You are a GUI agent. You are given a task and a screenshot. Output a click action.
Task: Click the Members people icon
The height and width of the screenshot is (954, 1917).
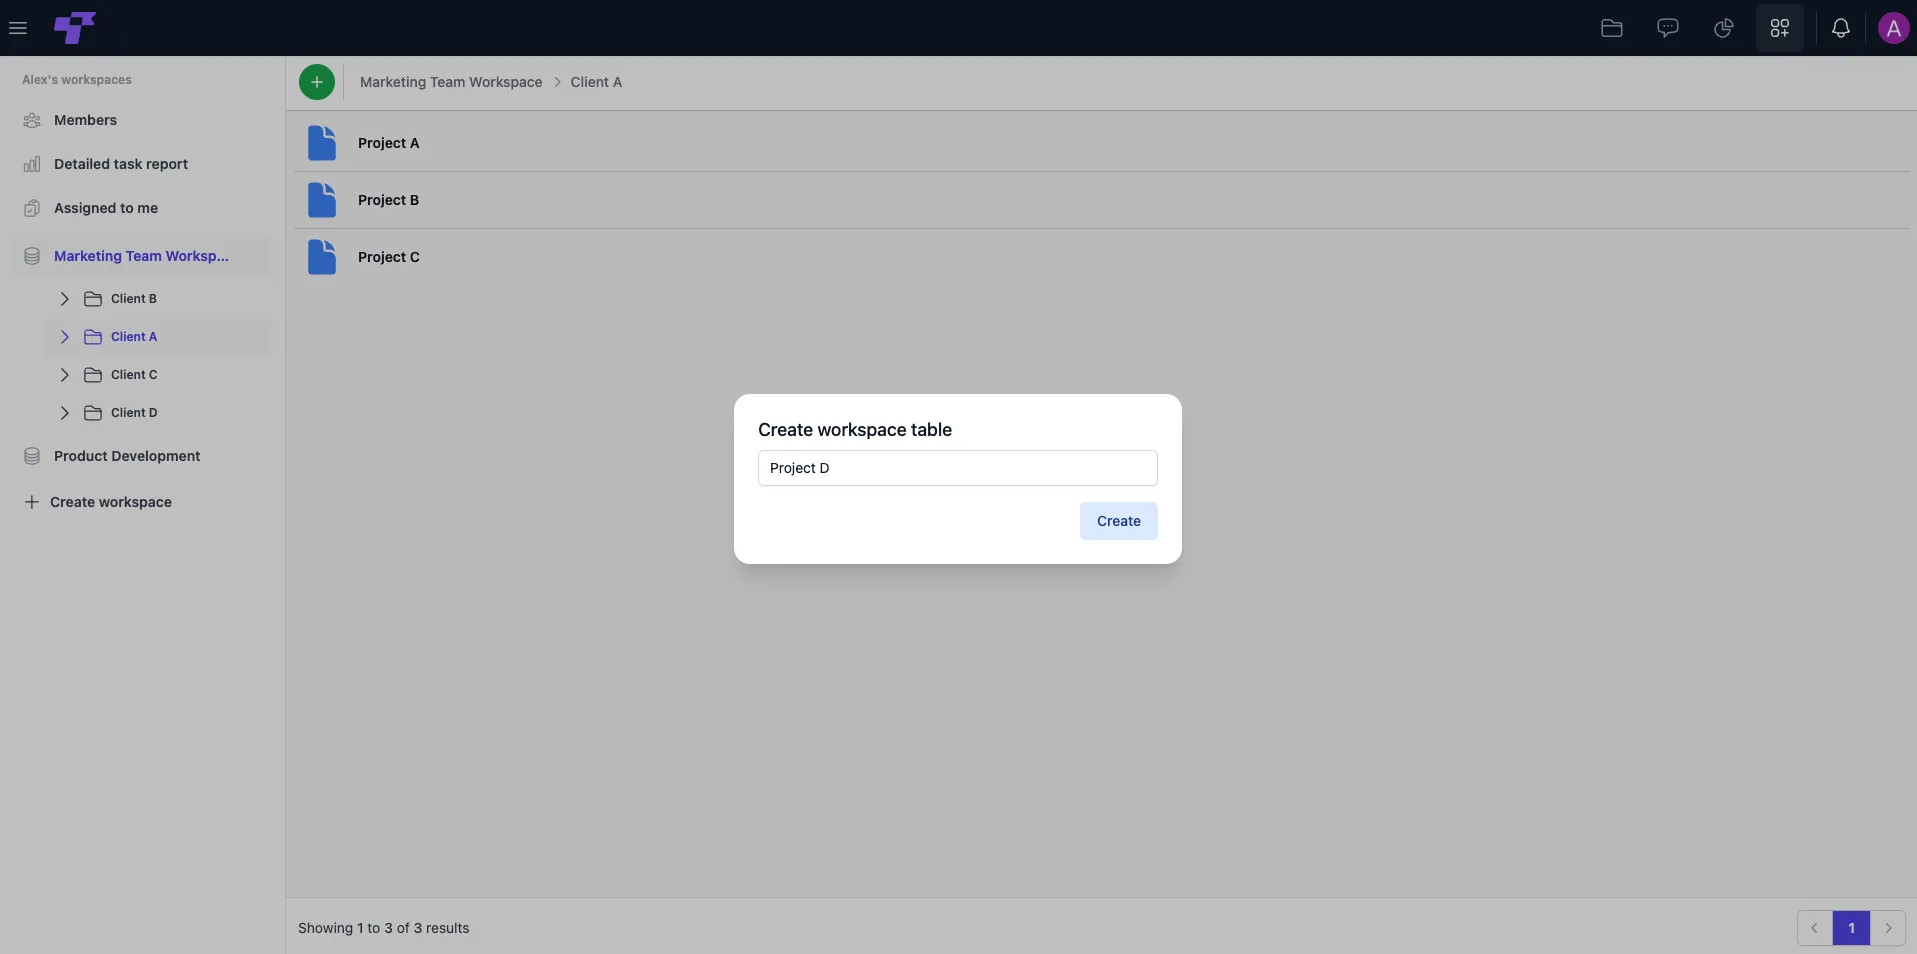point(32,120)
